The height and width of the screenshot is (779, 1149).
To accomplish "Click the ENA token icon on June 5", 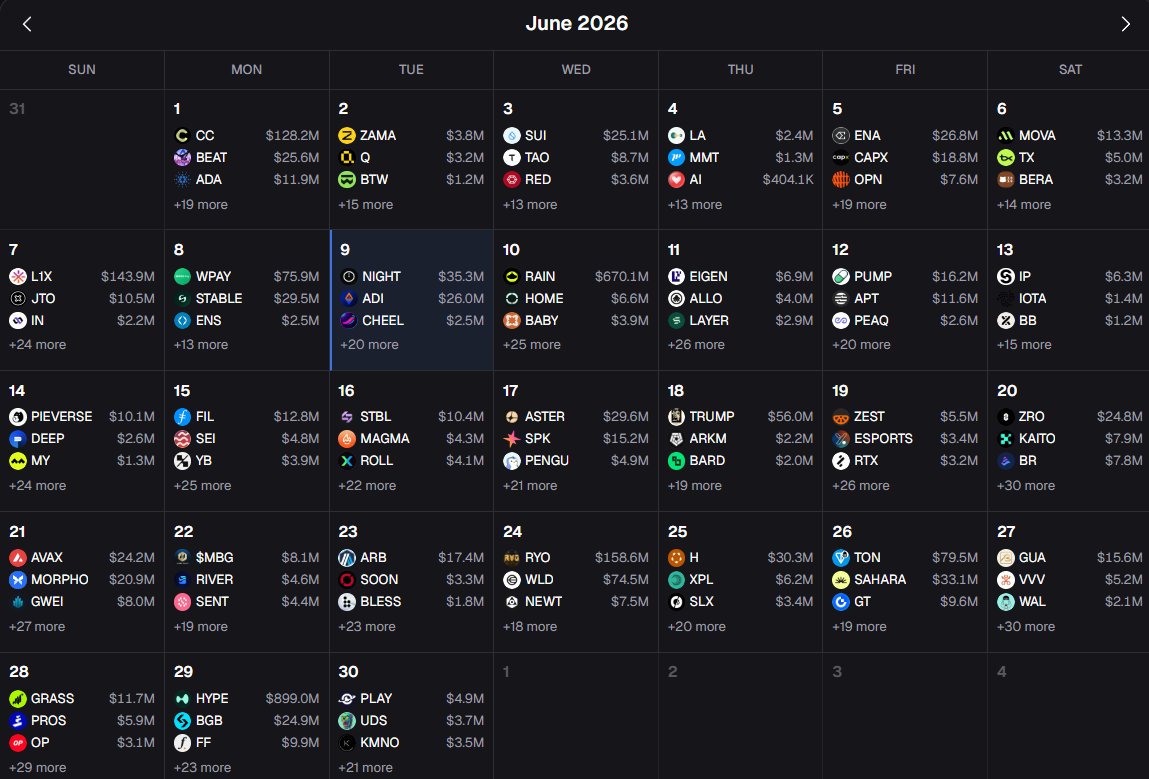I will (x=840, y=136).
